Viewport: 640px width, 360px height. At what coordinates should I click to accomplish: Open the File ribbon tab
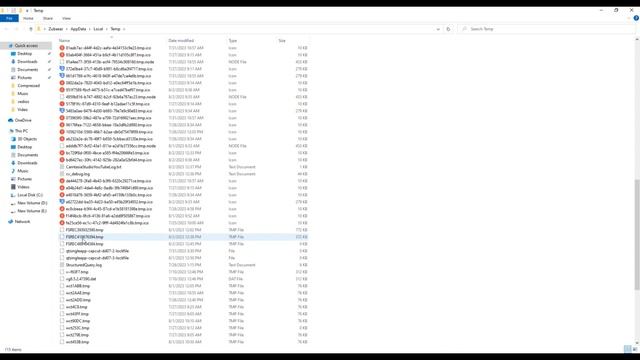click(x=9, y=18)
